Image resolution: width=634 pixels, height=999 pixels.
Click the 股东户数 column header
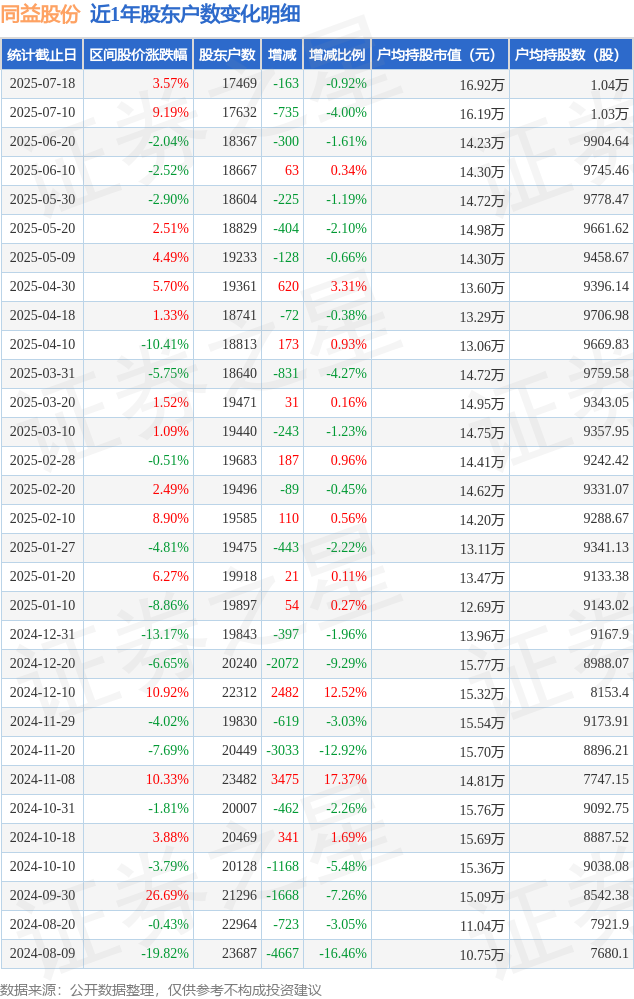[x=227, y=55]
